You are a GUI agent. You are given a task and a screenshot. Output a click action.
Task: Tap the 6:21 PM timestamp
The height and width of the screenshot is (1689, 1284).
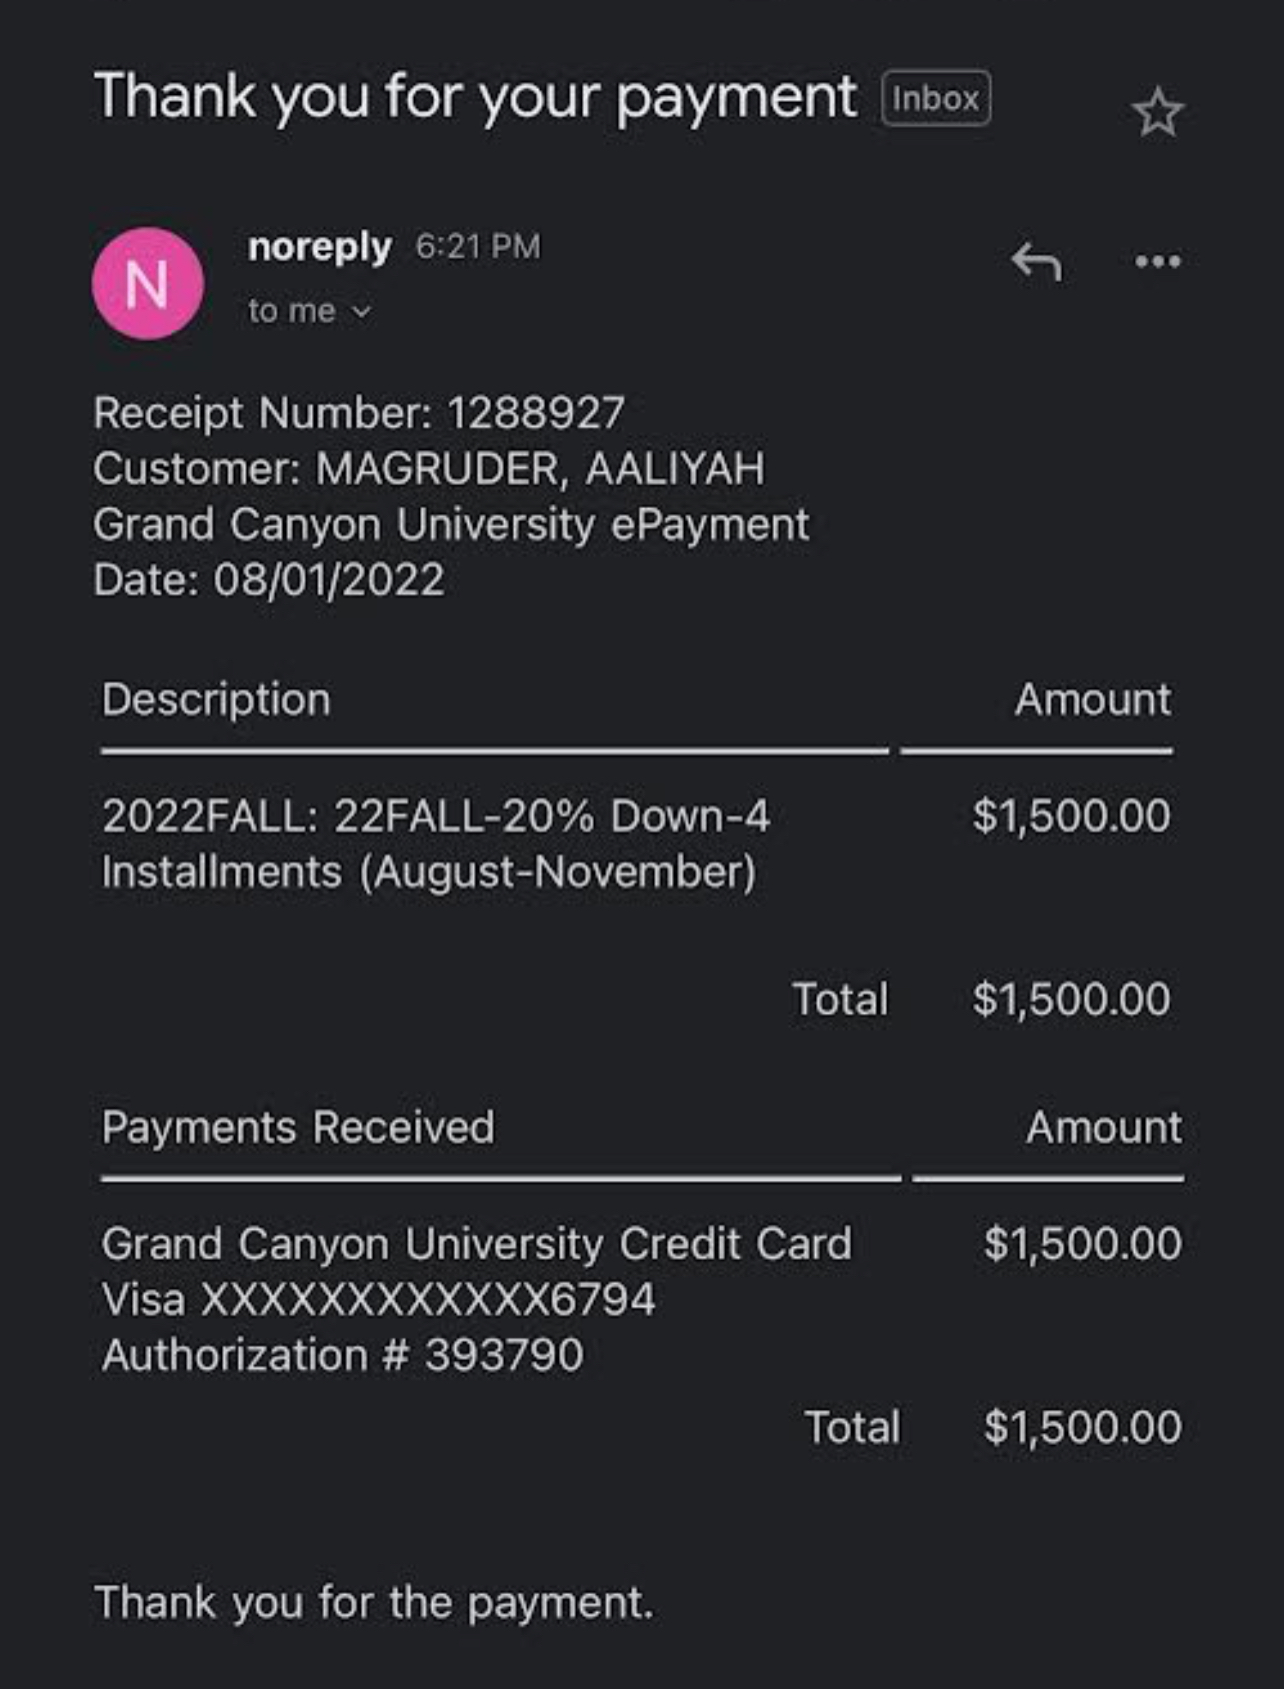coord(478,246)
